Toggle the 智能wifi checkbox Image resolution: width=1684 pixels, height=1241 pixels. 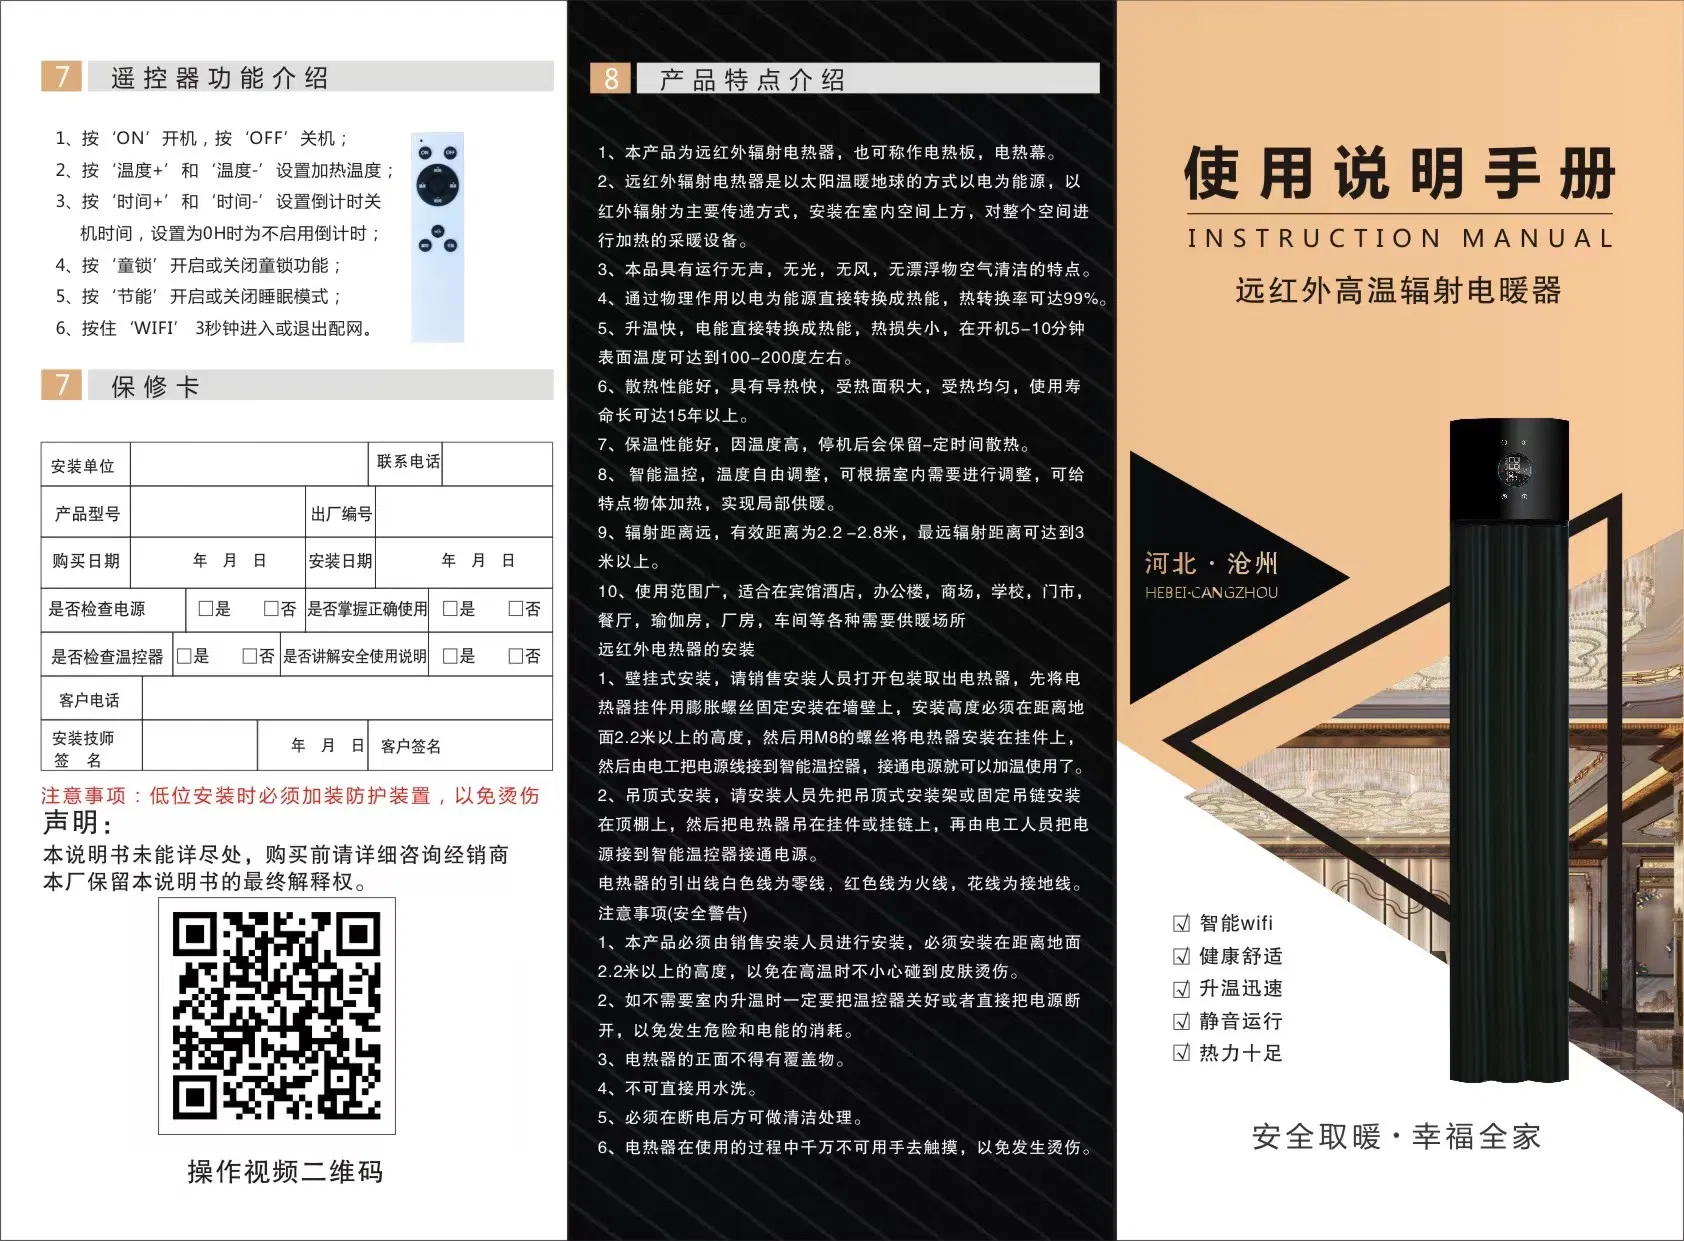(1181, 923)
